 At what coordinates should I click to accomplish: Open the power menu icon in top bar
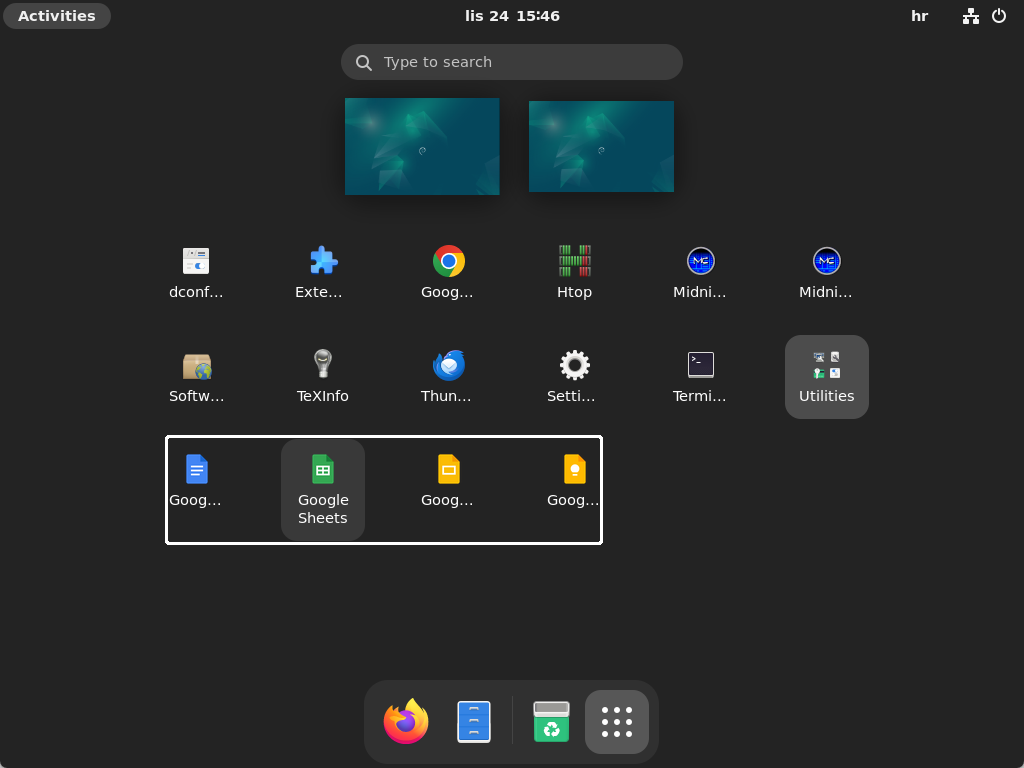pos(999,16)
